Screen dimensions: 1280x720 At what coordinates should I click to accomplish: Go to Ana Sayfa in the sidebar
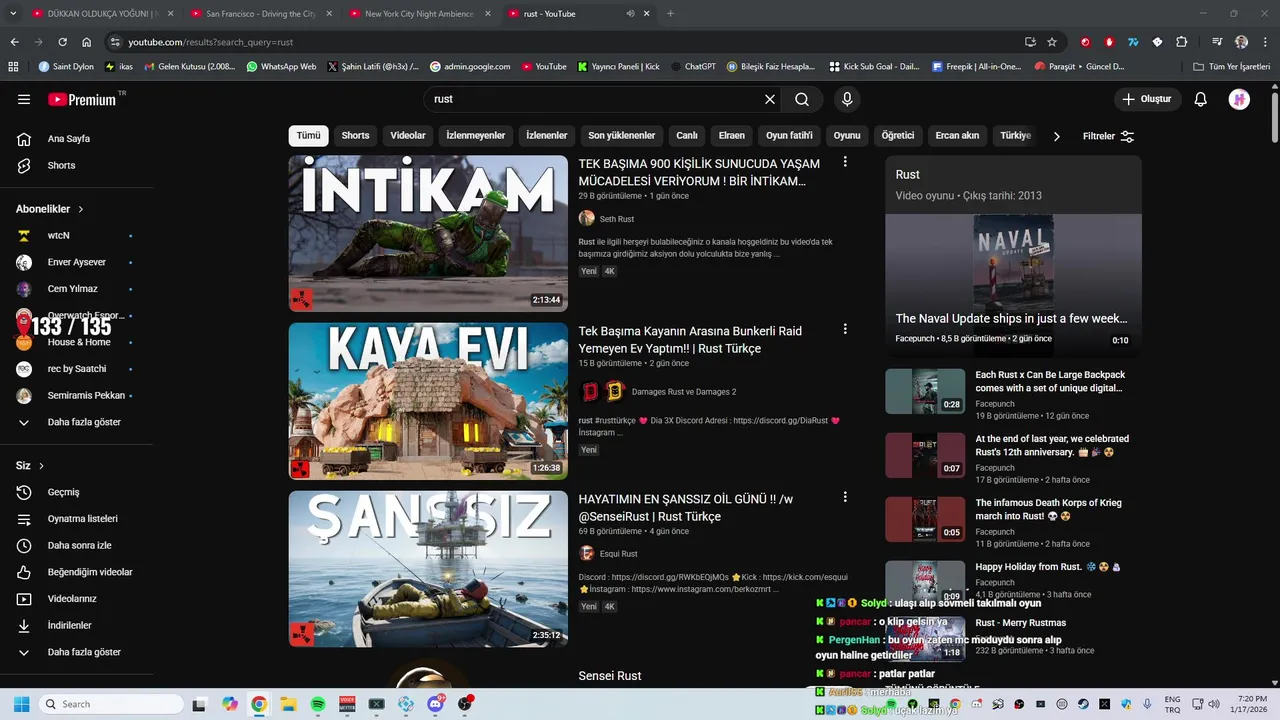click(68, 139)
